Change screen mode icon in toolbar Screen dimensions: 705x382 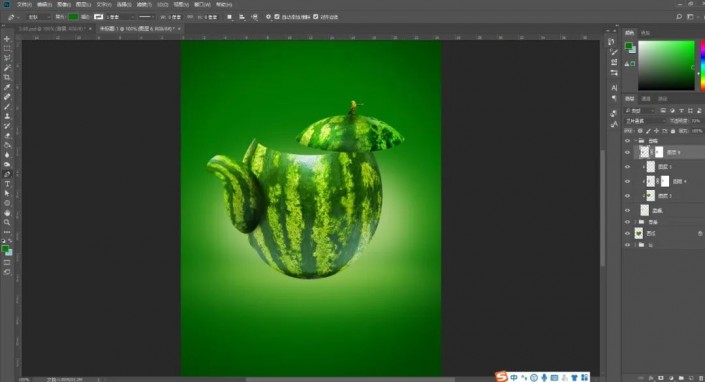7,272
